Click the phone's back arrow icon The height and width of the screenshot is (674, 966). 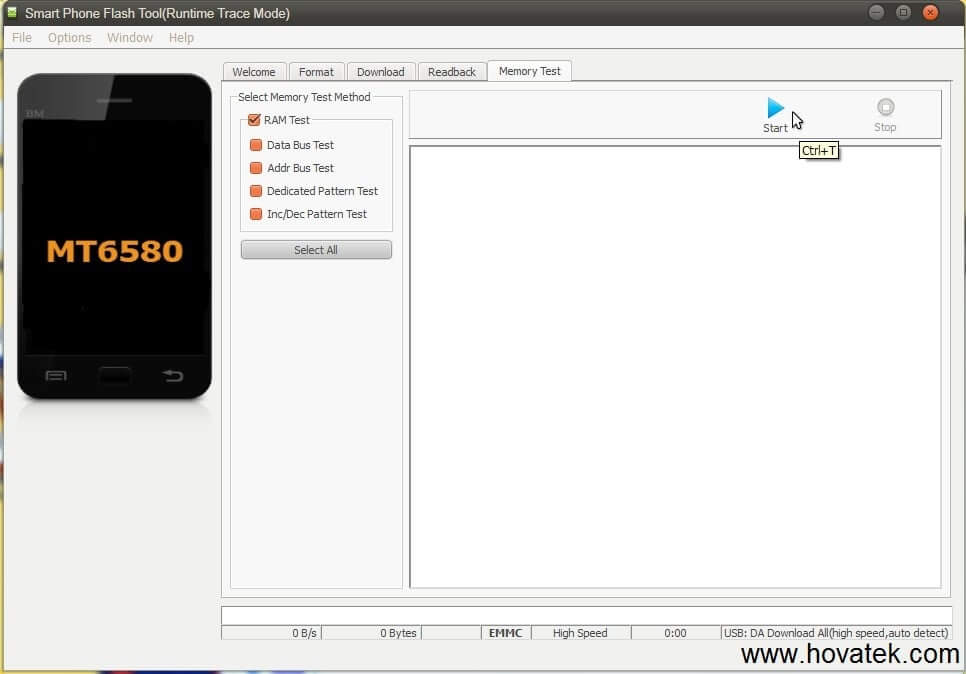click(173, 376)
